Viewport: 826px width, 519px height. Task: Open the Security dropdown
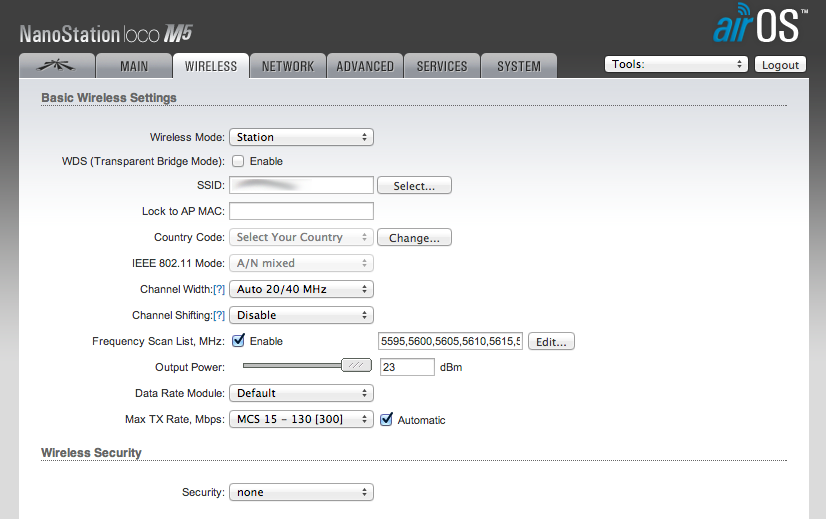[301, 492]
